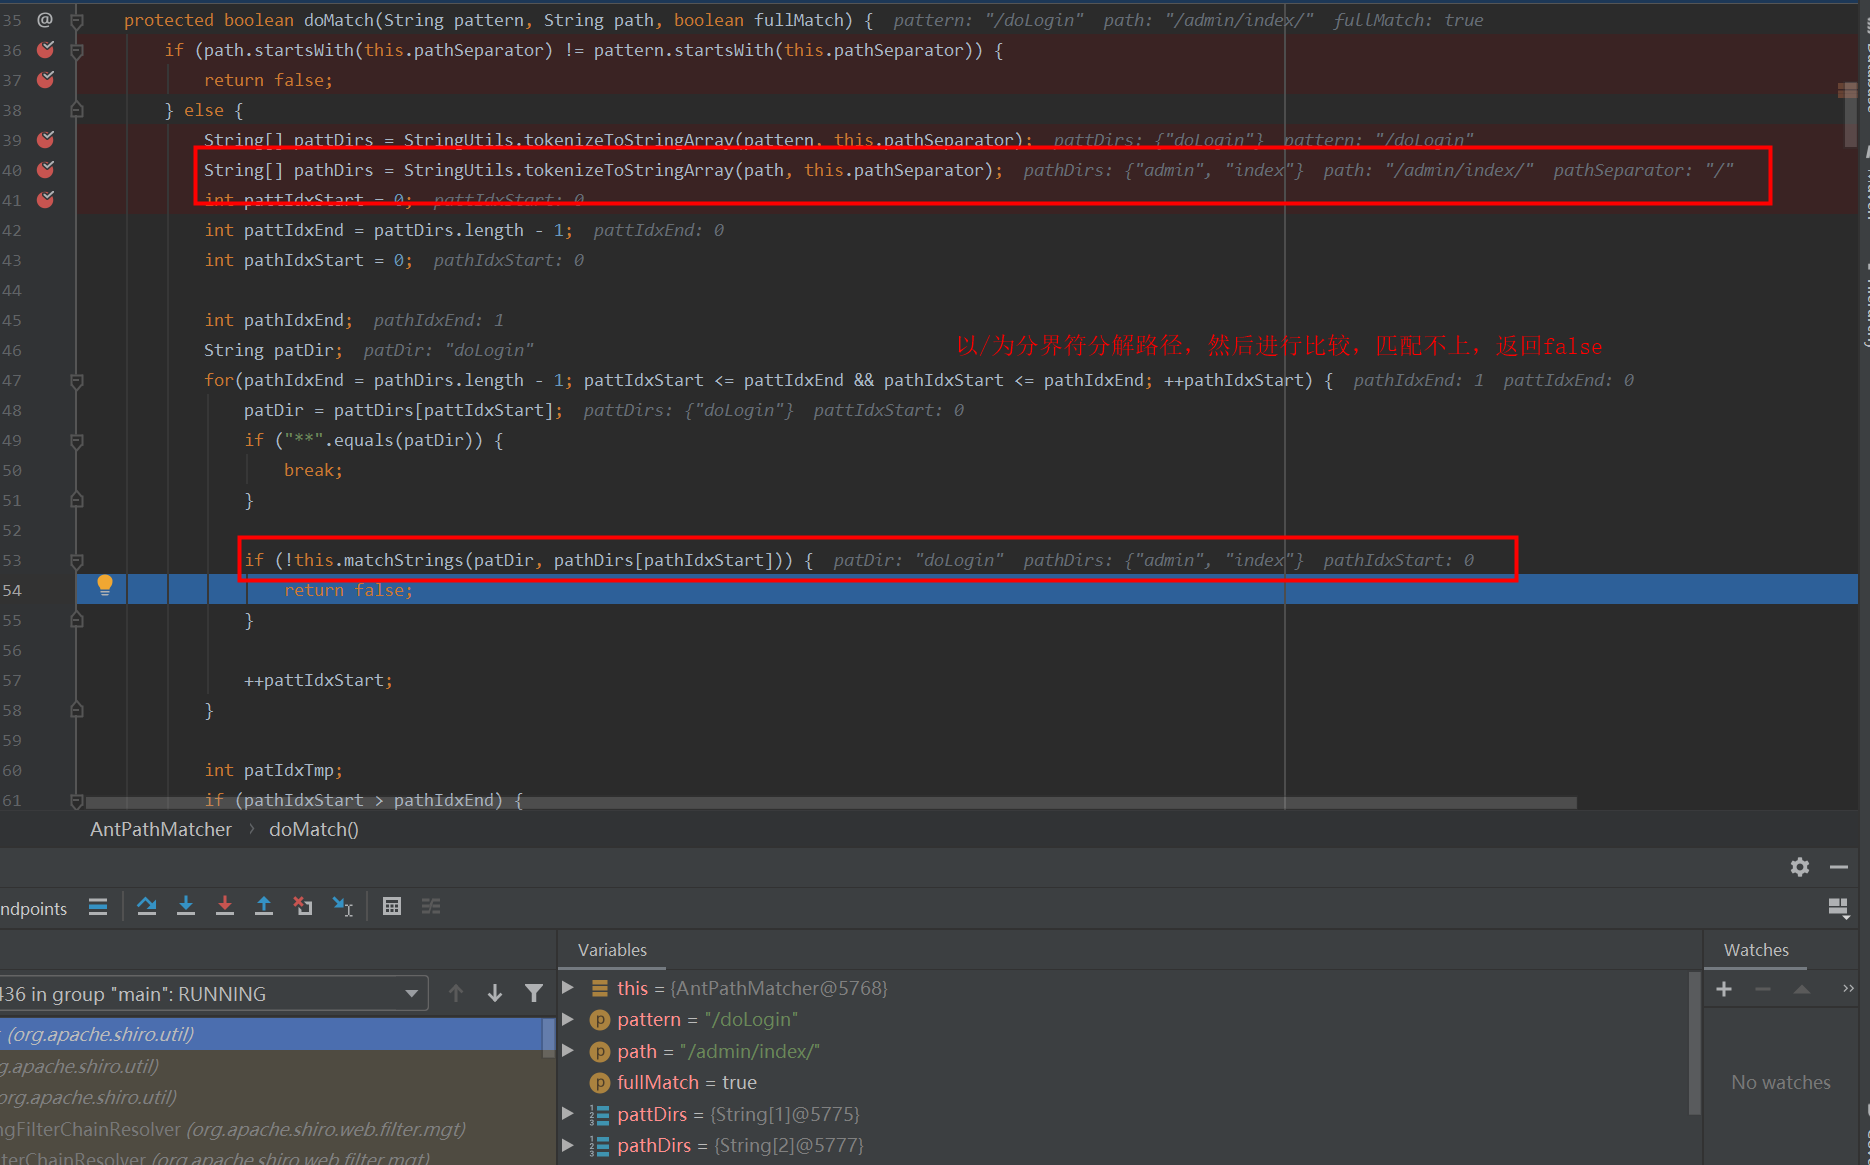Select the Variables tab
Image resolution: width=1870 pixels, height=1165 pixels.
coord(612,950)
